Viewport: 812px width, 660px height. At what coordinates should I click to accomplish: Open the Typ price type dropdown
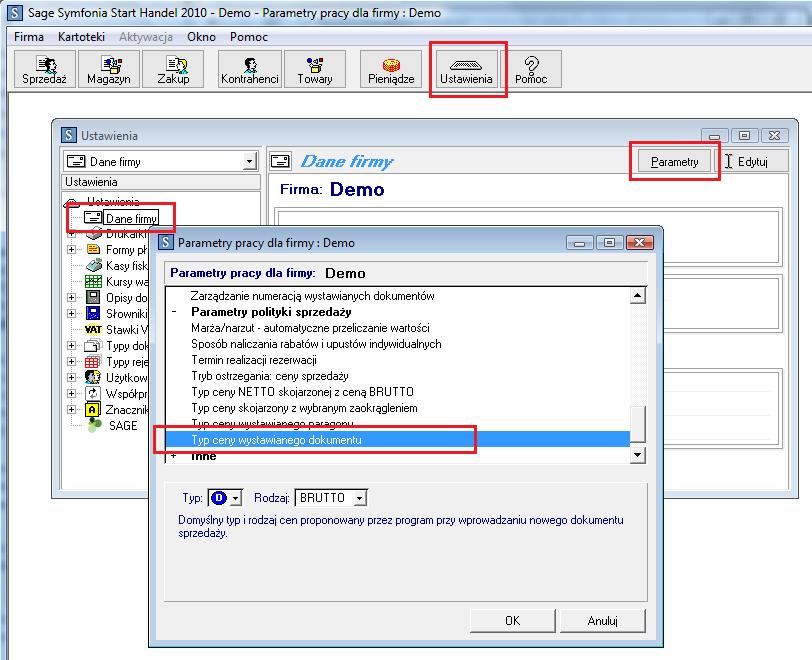[x=236, y=498]
